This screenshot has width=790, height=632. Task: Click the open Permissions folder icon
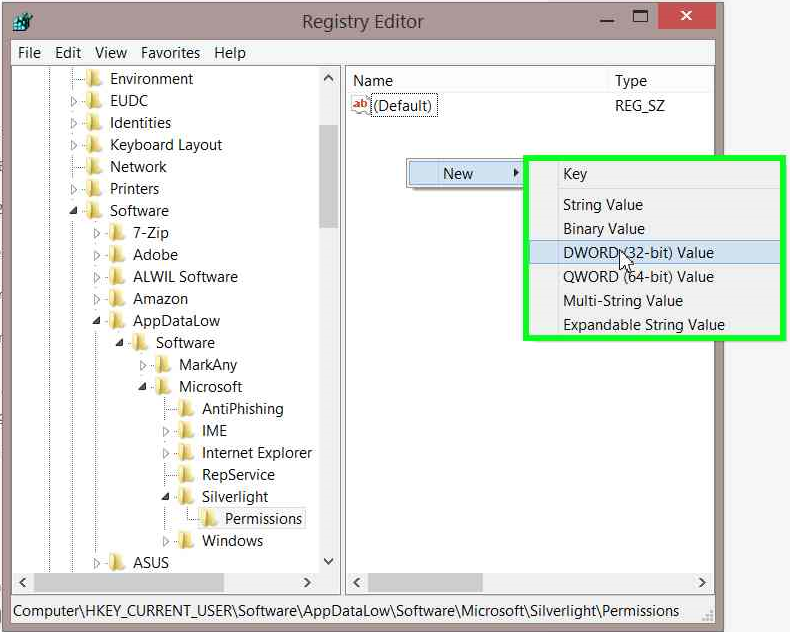pos(209,519)
